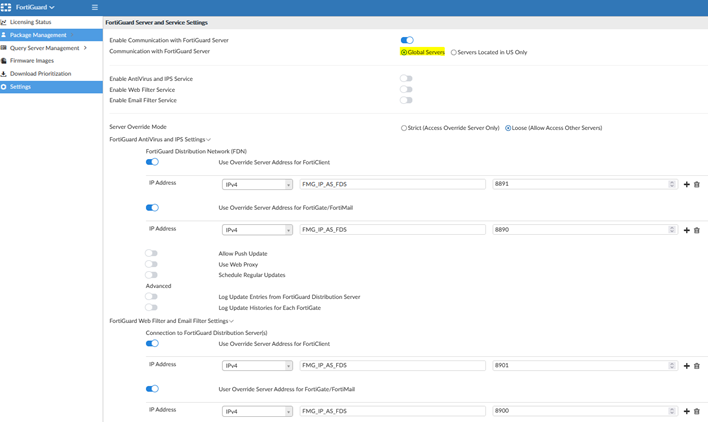Enable Log Update Histories for Each FortiGate
The image size is (708, 422).
[151, 307]
